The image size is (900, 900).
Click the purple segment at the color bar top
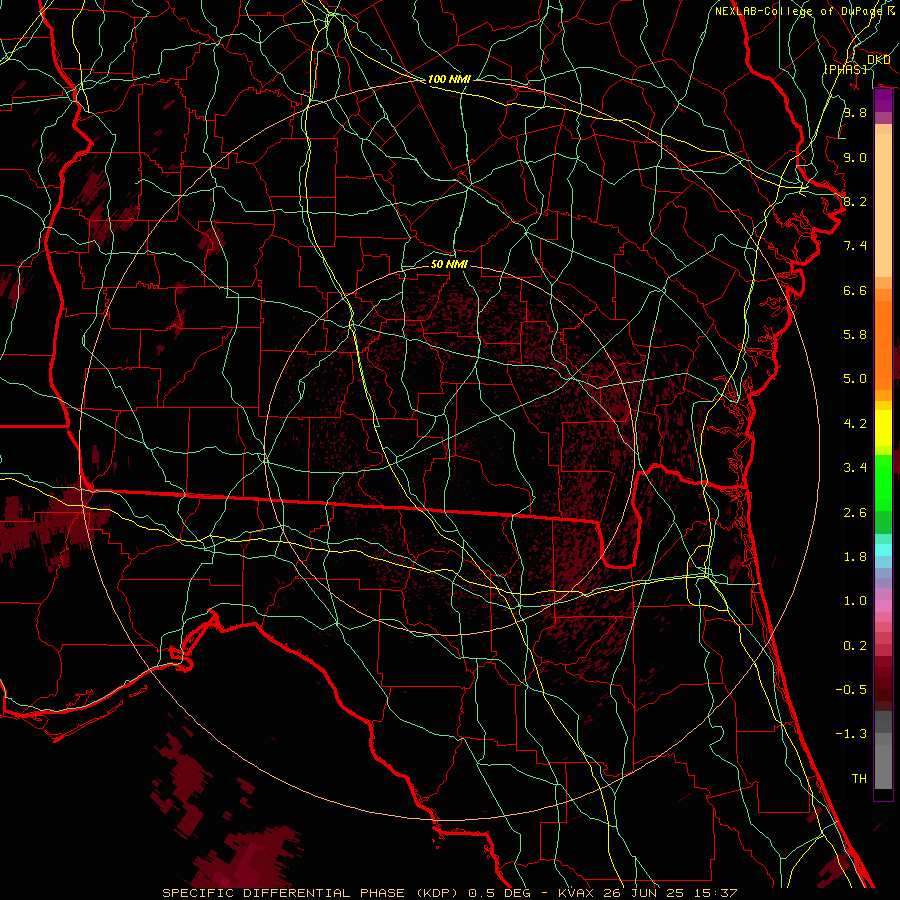883,101
